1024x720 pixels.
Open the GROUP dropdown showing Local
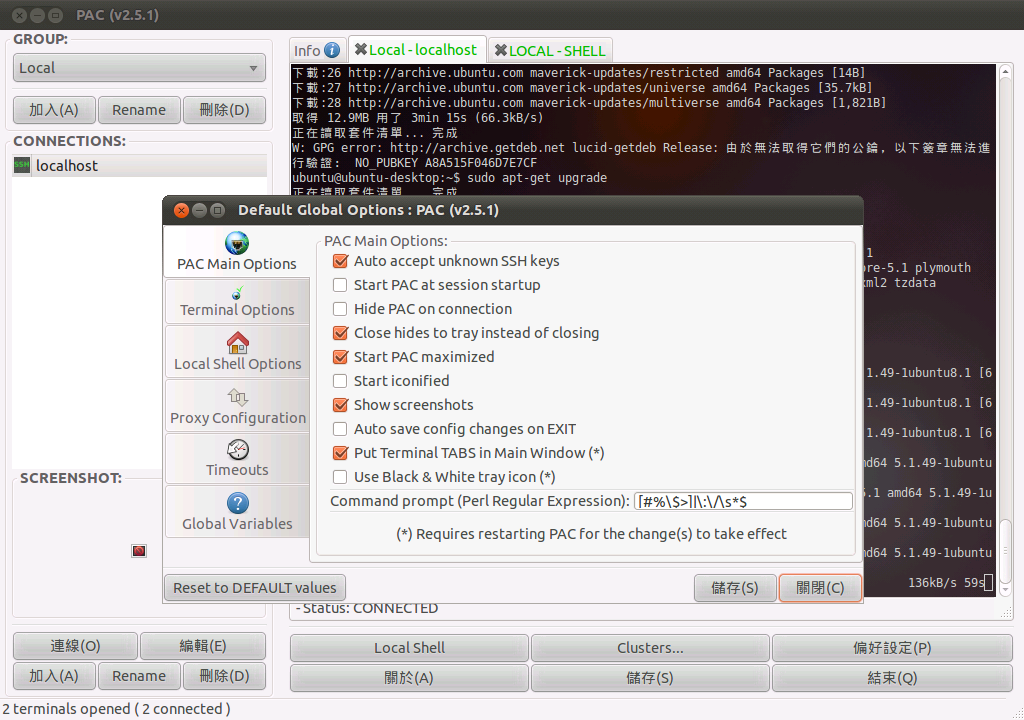click(x=139, y=68)
